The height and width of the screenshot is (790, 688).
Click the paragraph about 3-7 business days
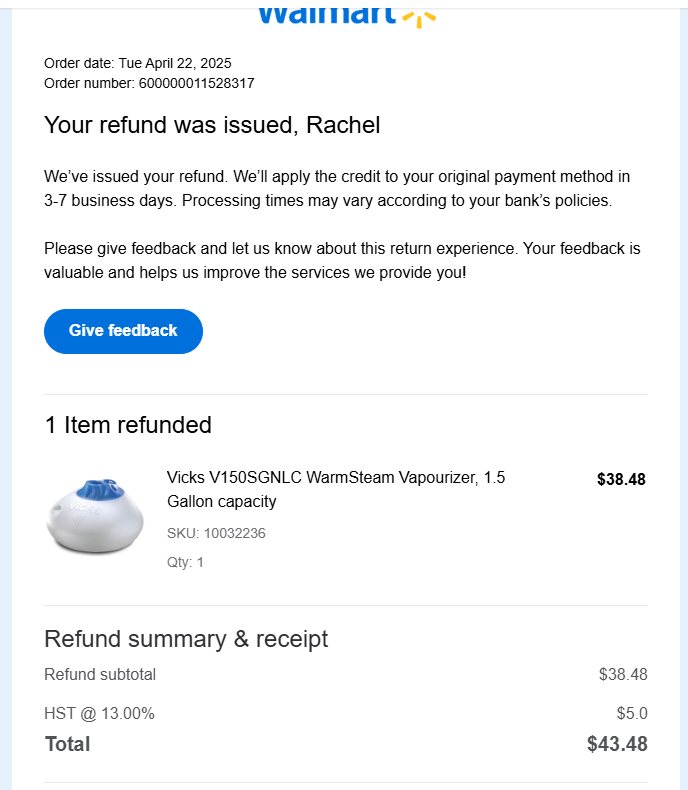[x=337, y=188]
